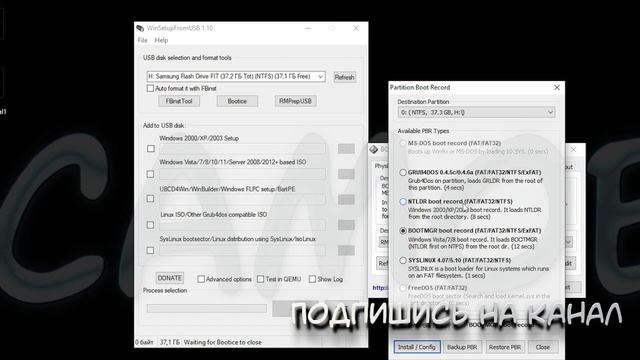Launch RMPrepUSB
This screenshot has width=640, height=360.
point(296,101)
